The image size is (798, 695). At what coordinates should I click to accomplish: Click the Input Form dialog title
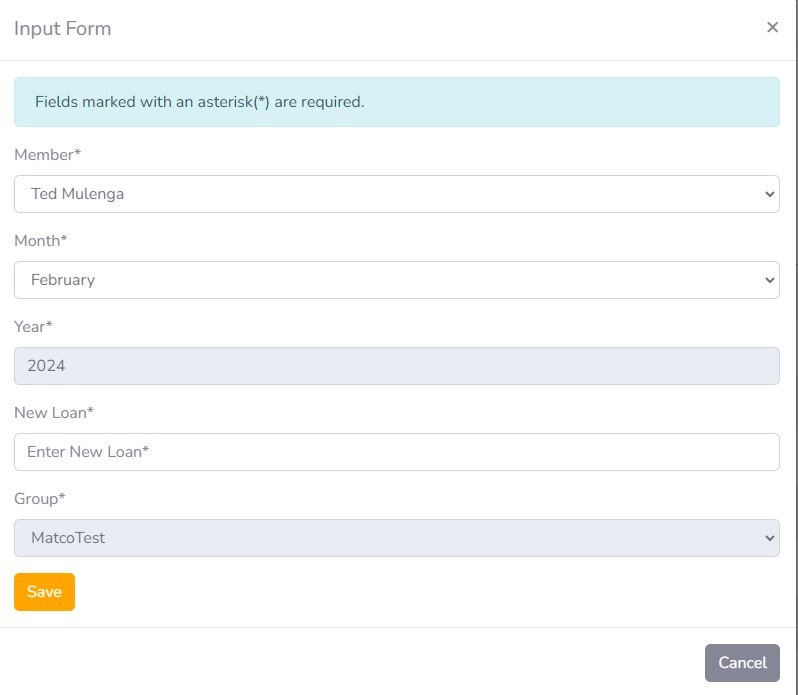pos(62,29)
